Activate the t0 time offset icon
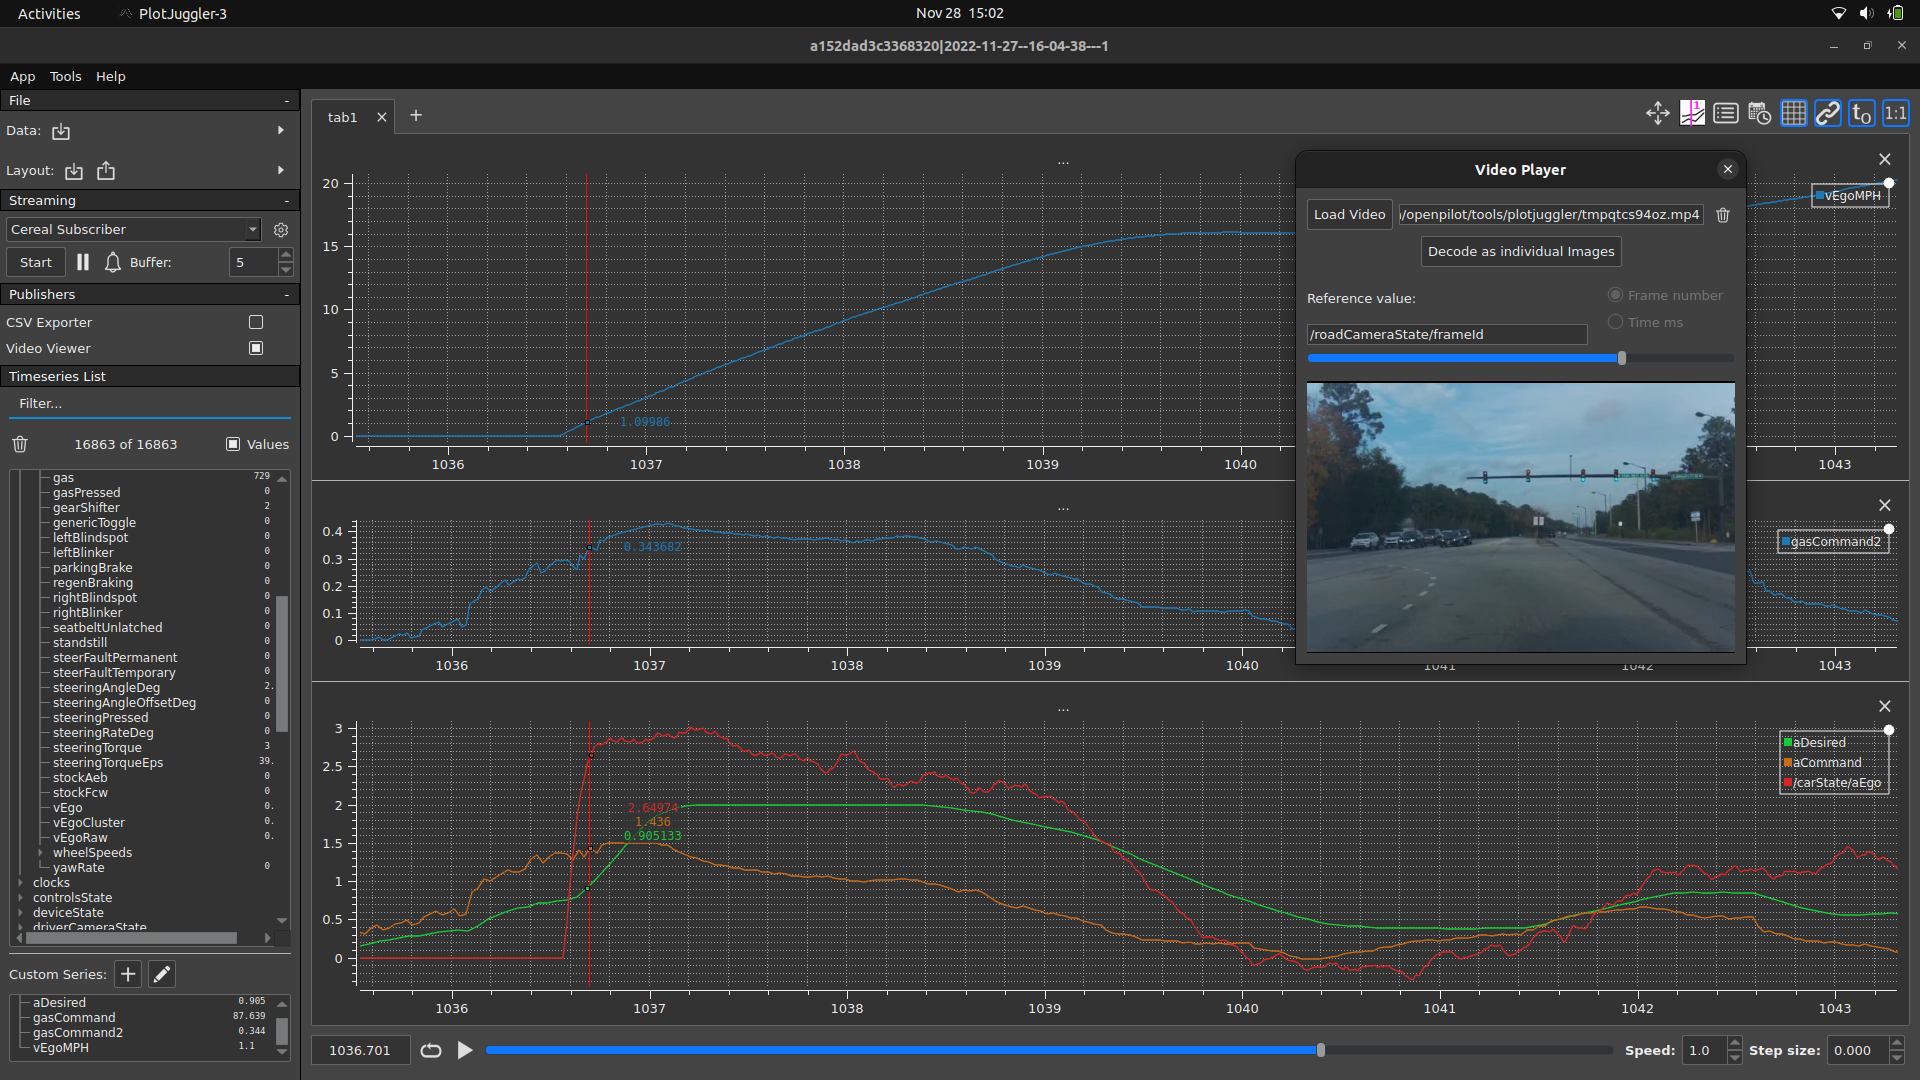This screenshot has width=1920, height=1080. (x=1861, y=113)
